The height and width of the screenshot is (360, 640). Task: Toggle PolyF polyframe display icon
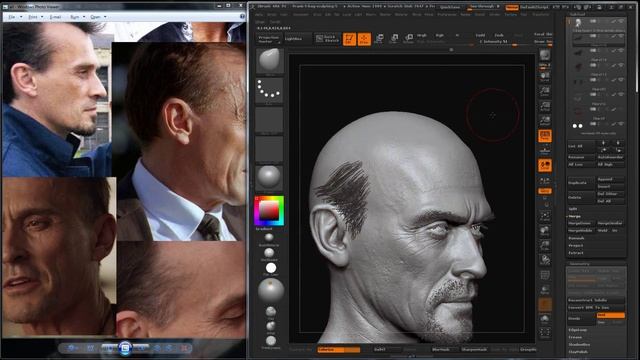tap(544, 275)
